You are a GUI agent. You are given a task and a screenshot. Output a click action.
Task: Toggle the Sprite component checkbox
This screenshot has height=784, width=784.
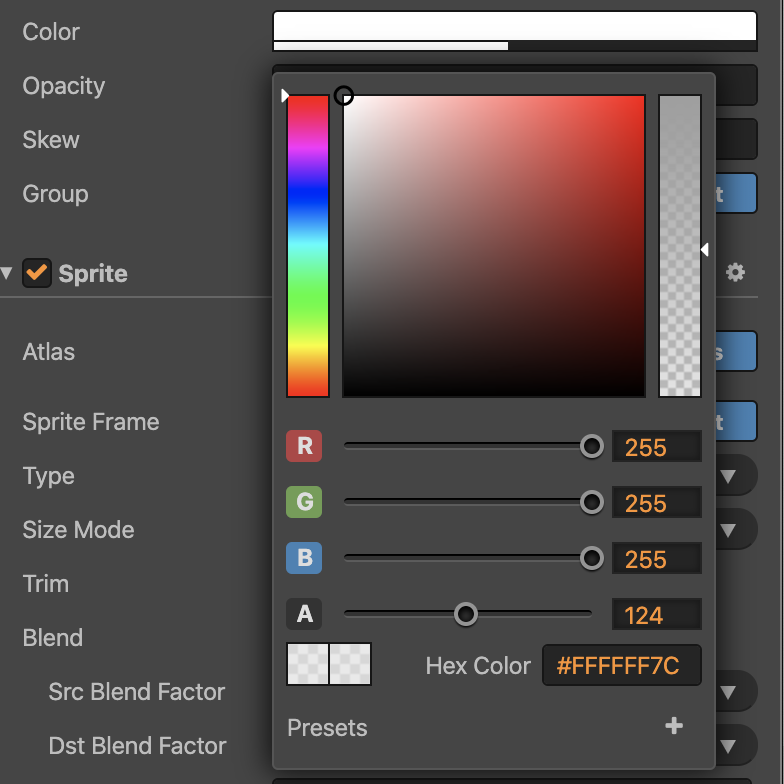tap(37, 273)
